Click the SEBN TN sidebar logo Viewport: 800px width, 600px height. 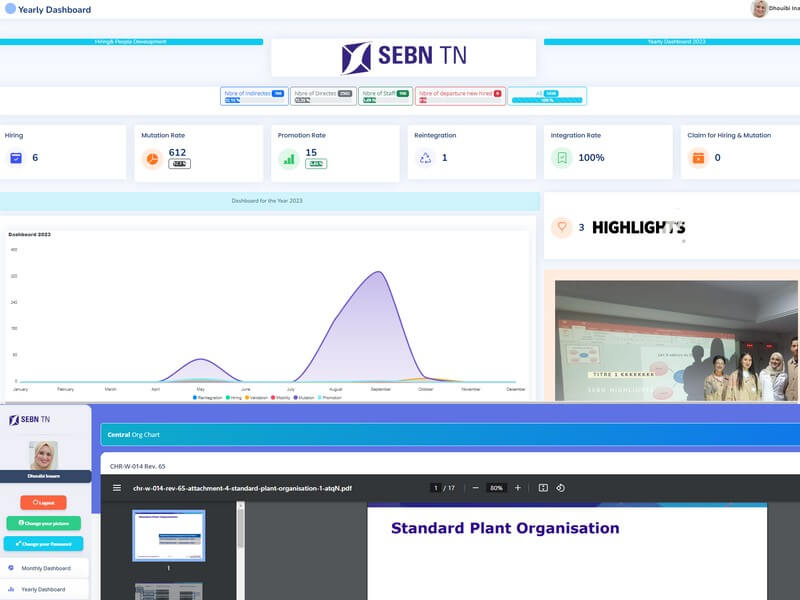pos(30,419)
